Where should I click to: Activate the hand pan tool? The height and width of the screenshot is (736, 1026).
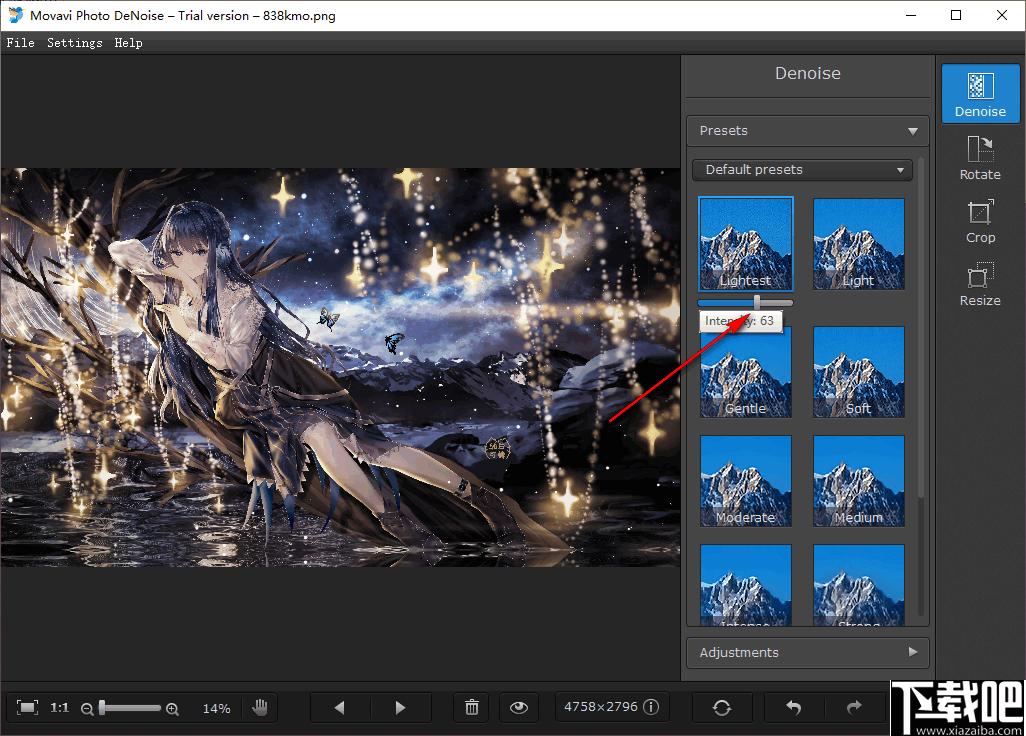(260, 707)
